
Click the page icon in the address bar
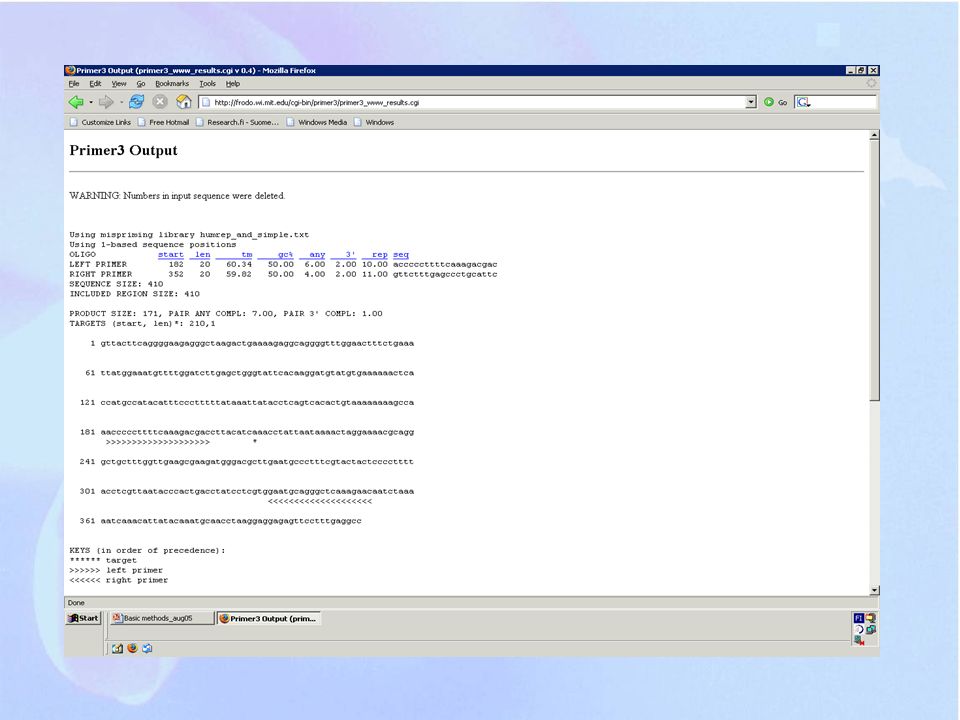pyautogui.click(x=206, y=102)
